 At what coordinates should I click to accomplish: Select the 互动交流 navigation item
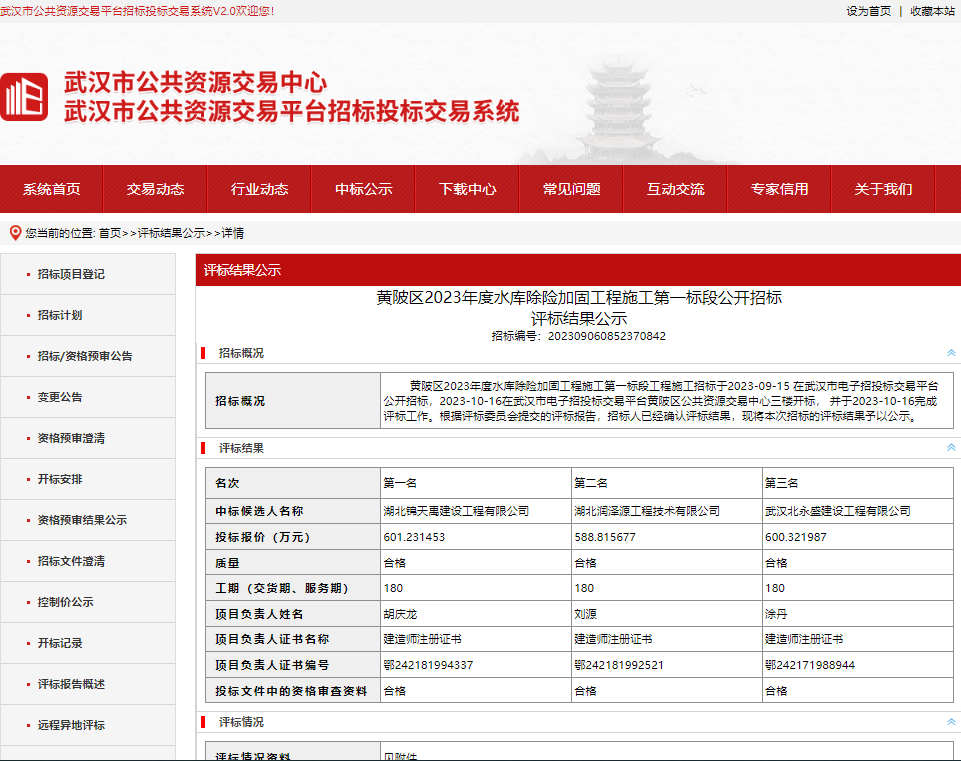point(674,189)
